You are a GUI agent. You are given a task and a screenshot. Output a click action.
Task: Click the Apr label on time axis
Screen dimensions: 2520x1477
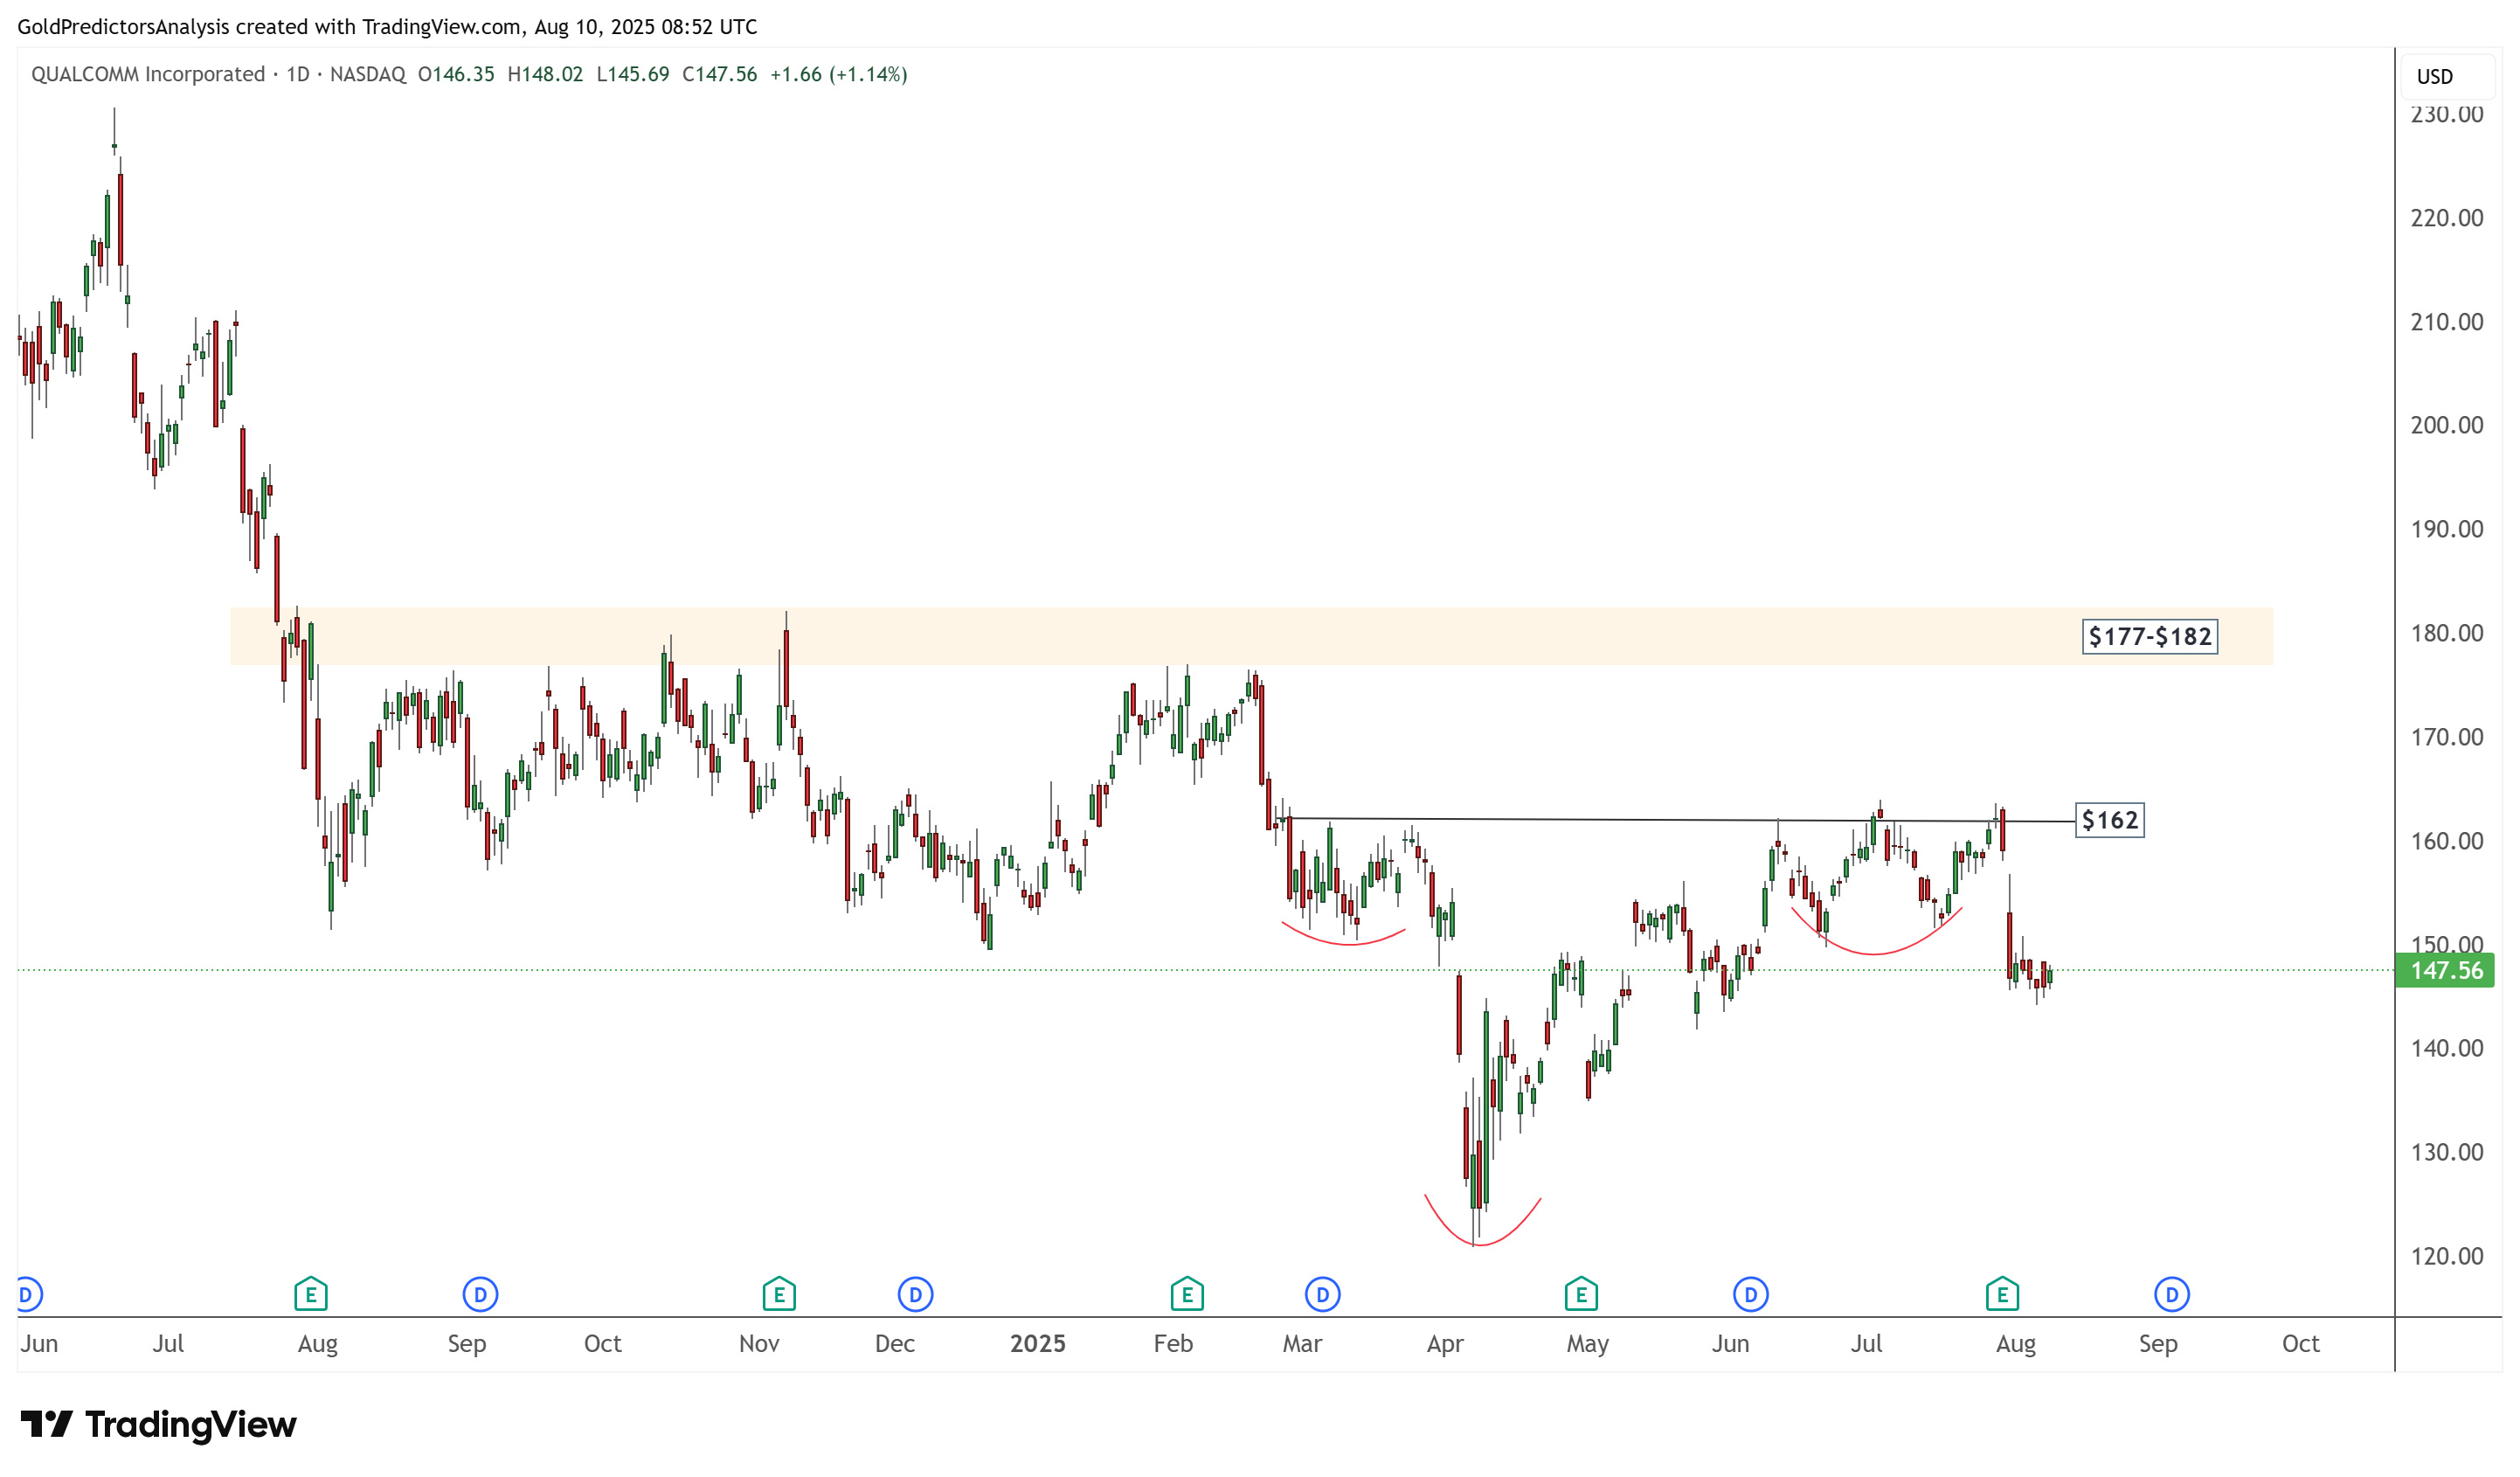coord(1445,1343)
